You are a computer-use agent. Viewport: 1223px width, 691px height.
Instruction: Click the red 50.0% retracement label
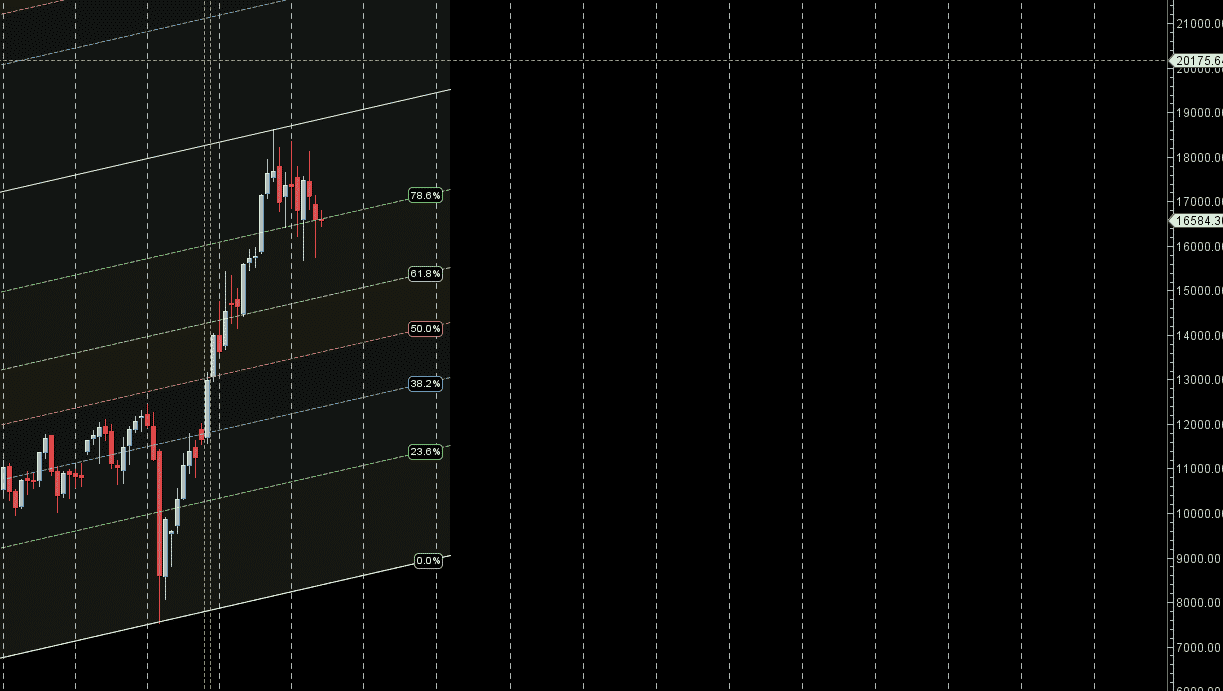pyautogui.click(x=424, y=329)
